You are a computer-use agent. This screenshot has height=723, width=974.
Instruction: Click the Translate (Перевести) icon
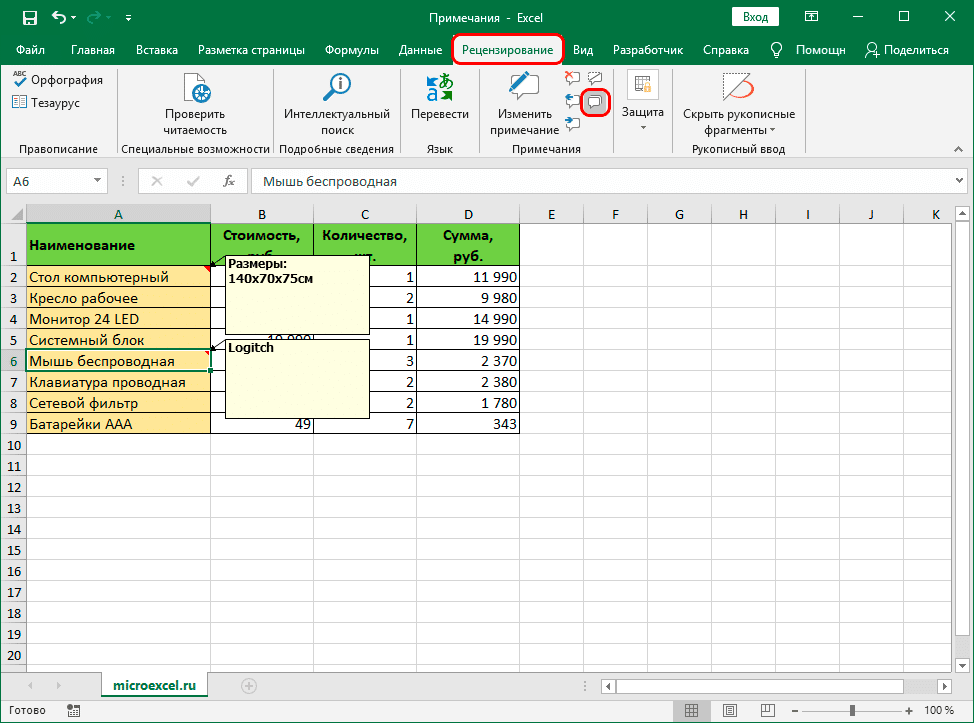(439, 90)
